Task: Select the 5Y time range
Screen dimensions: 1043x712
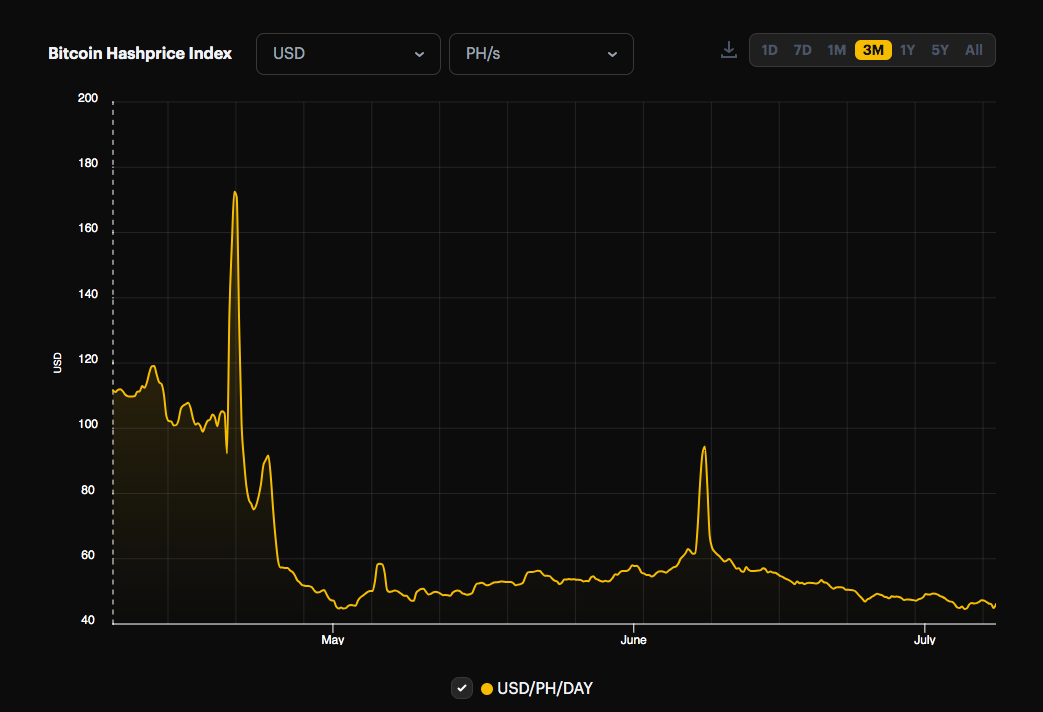Action: 940,50
